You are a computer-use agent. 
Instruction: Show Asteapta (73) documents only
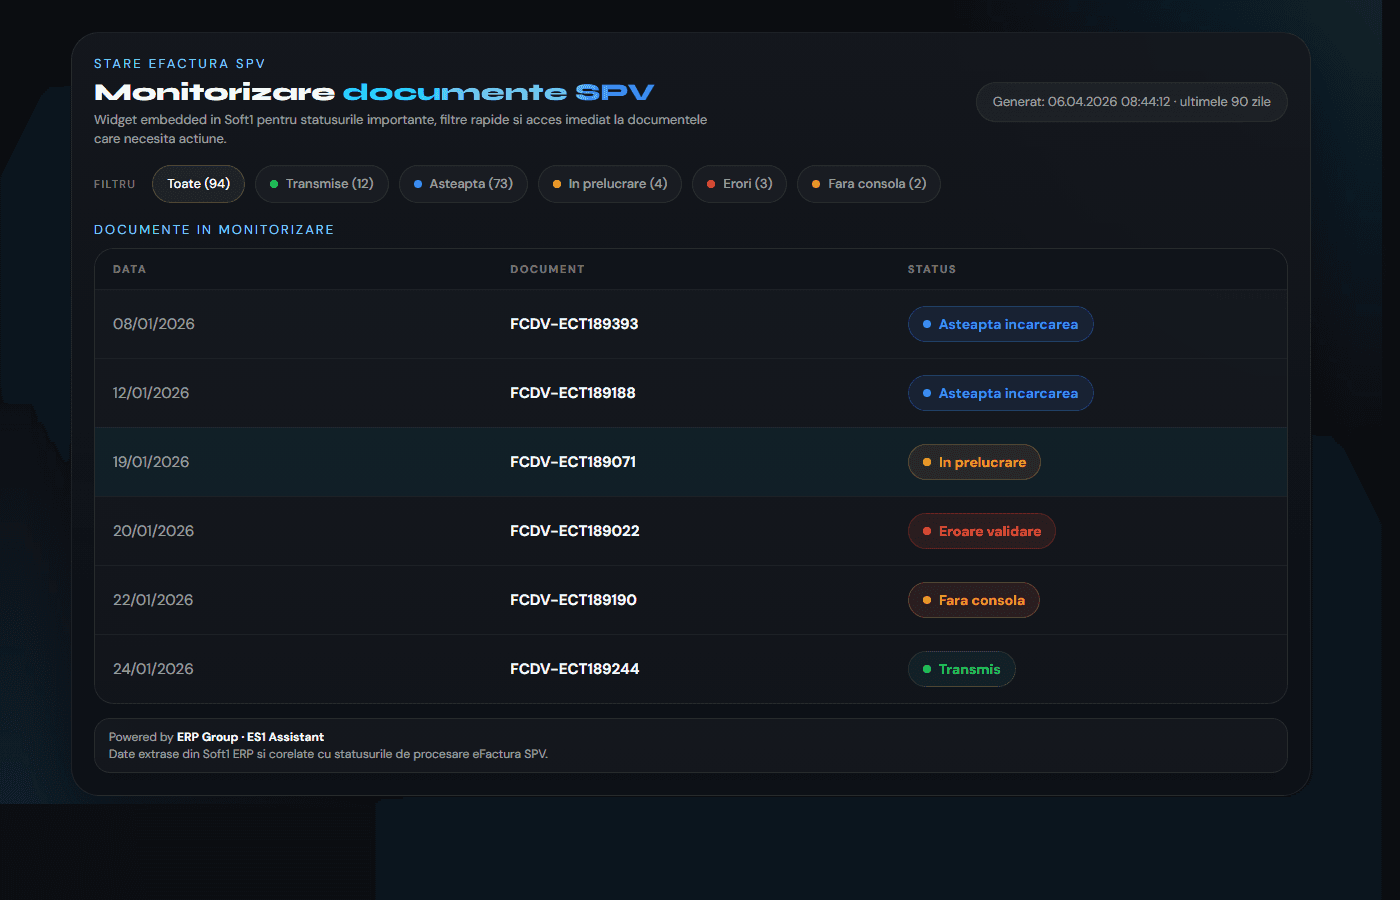click(x=463, y=184)
